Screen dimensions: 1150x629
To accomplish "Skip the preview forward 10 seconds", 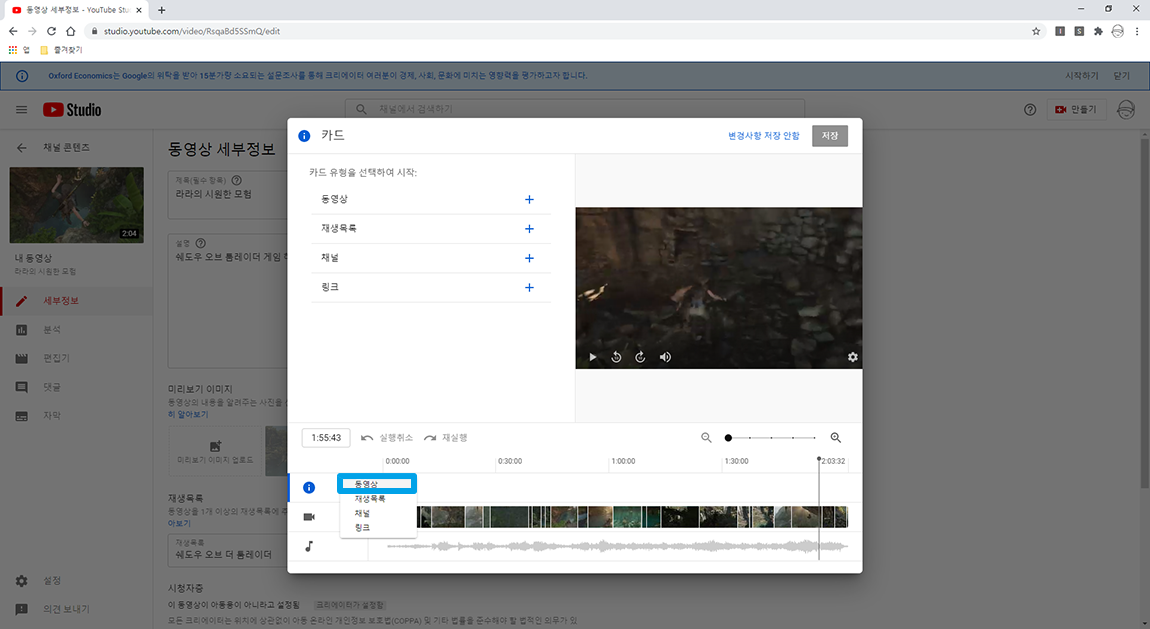I will pos(640,357).
